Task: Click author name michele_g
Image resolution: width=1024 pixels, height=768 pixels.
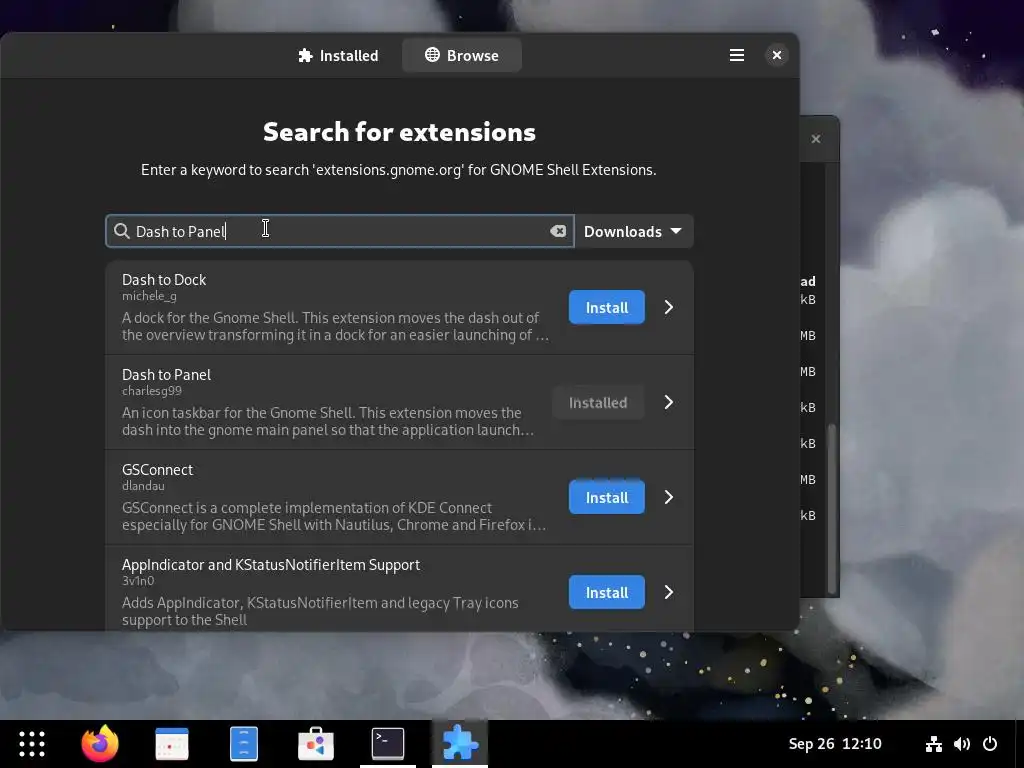Action: (150, 296)
